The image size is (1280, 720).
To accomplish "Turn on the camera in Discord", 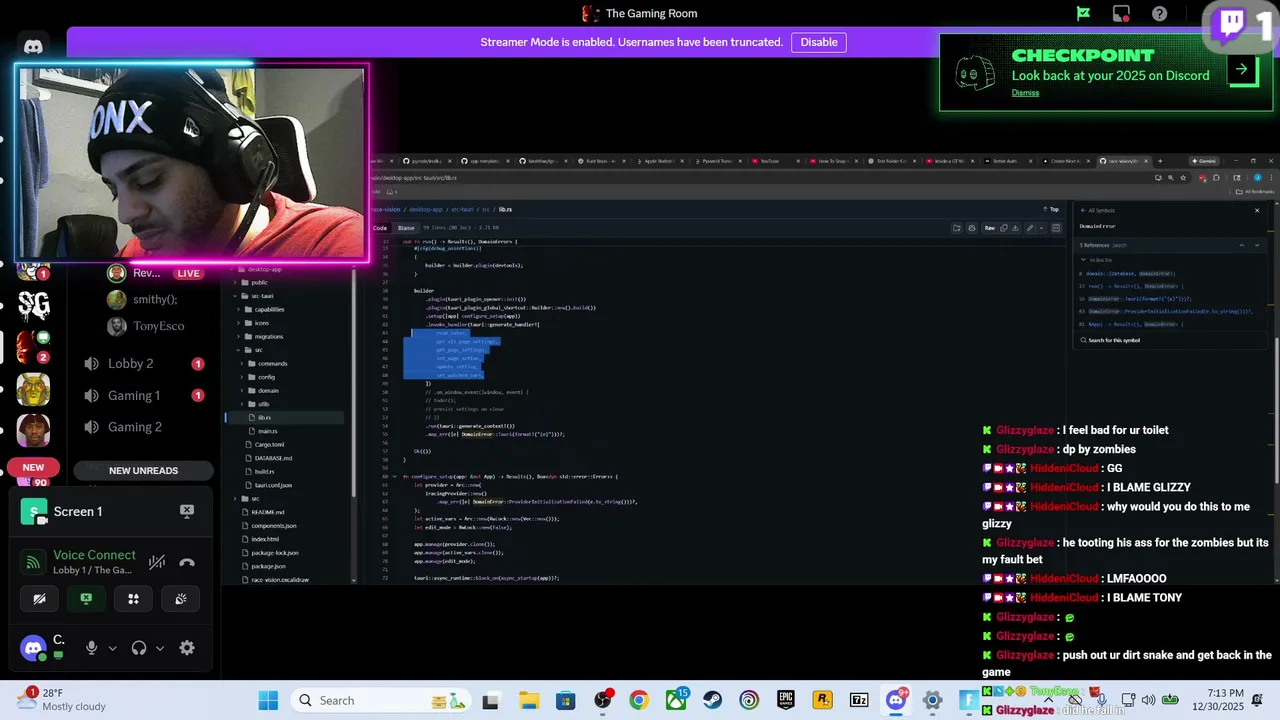I will 39,599.
